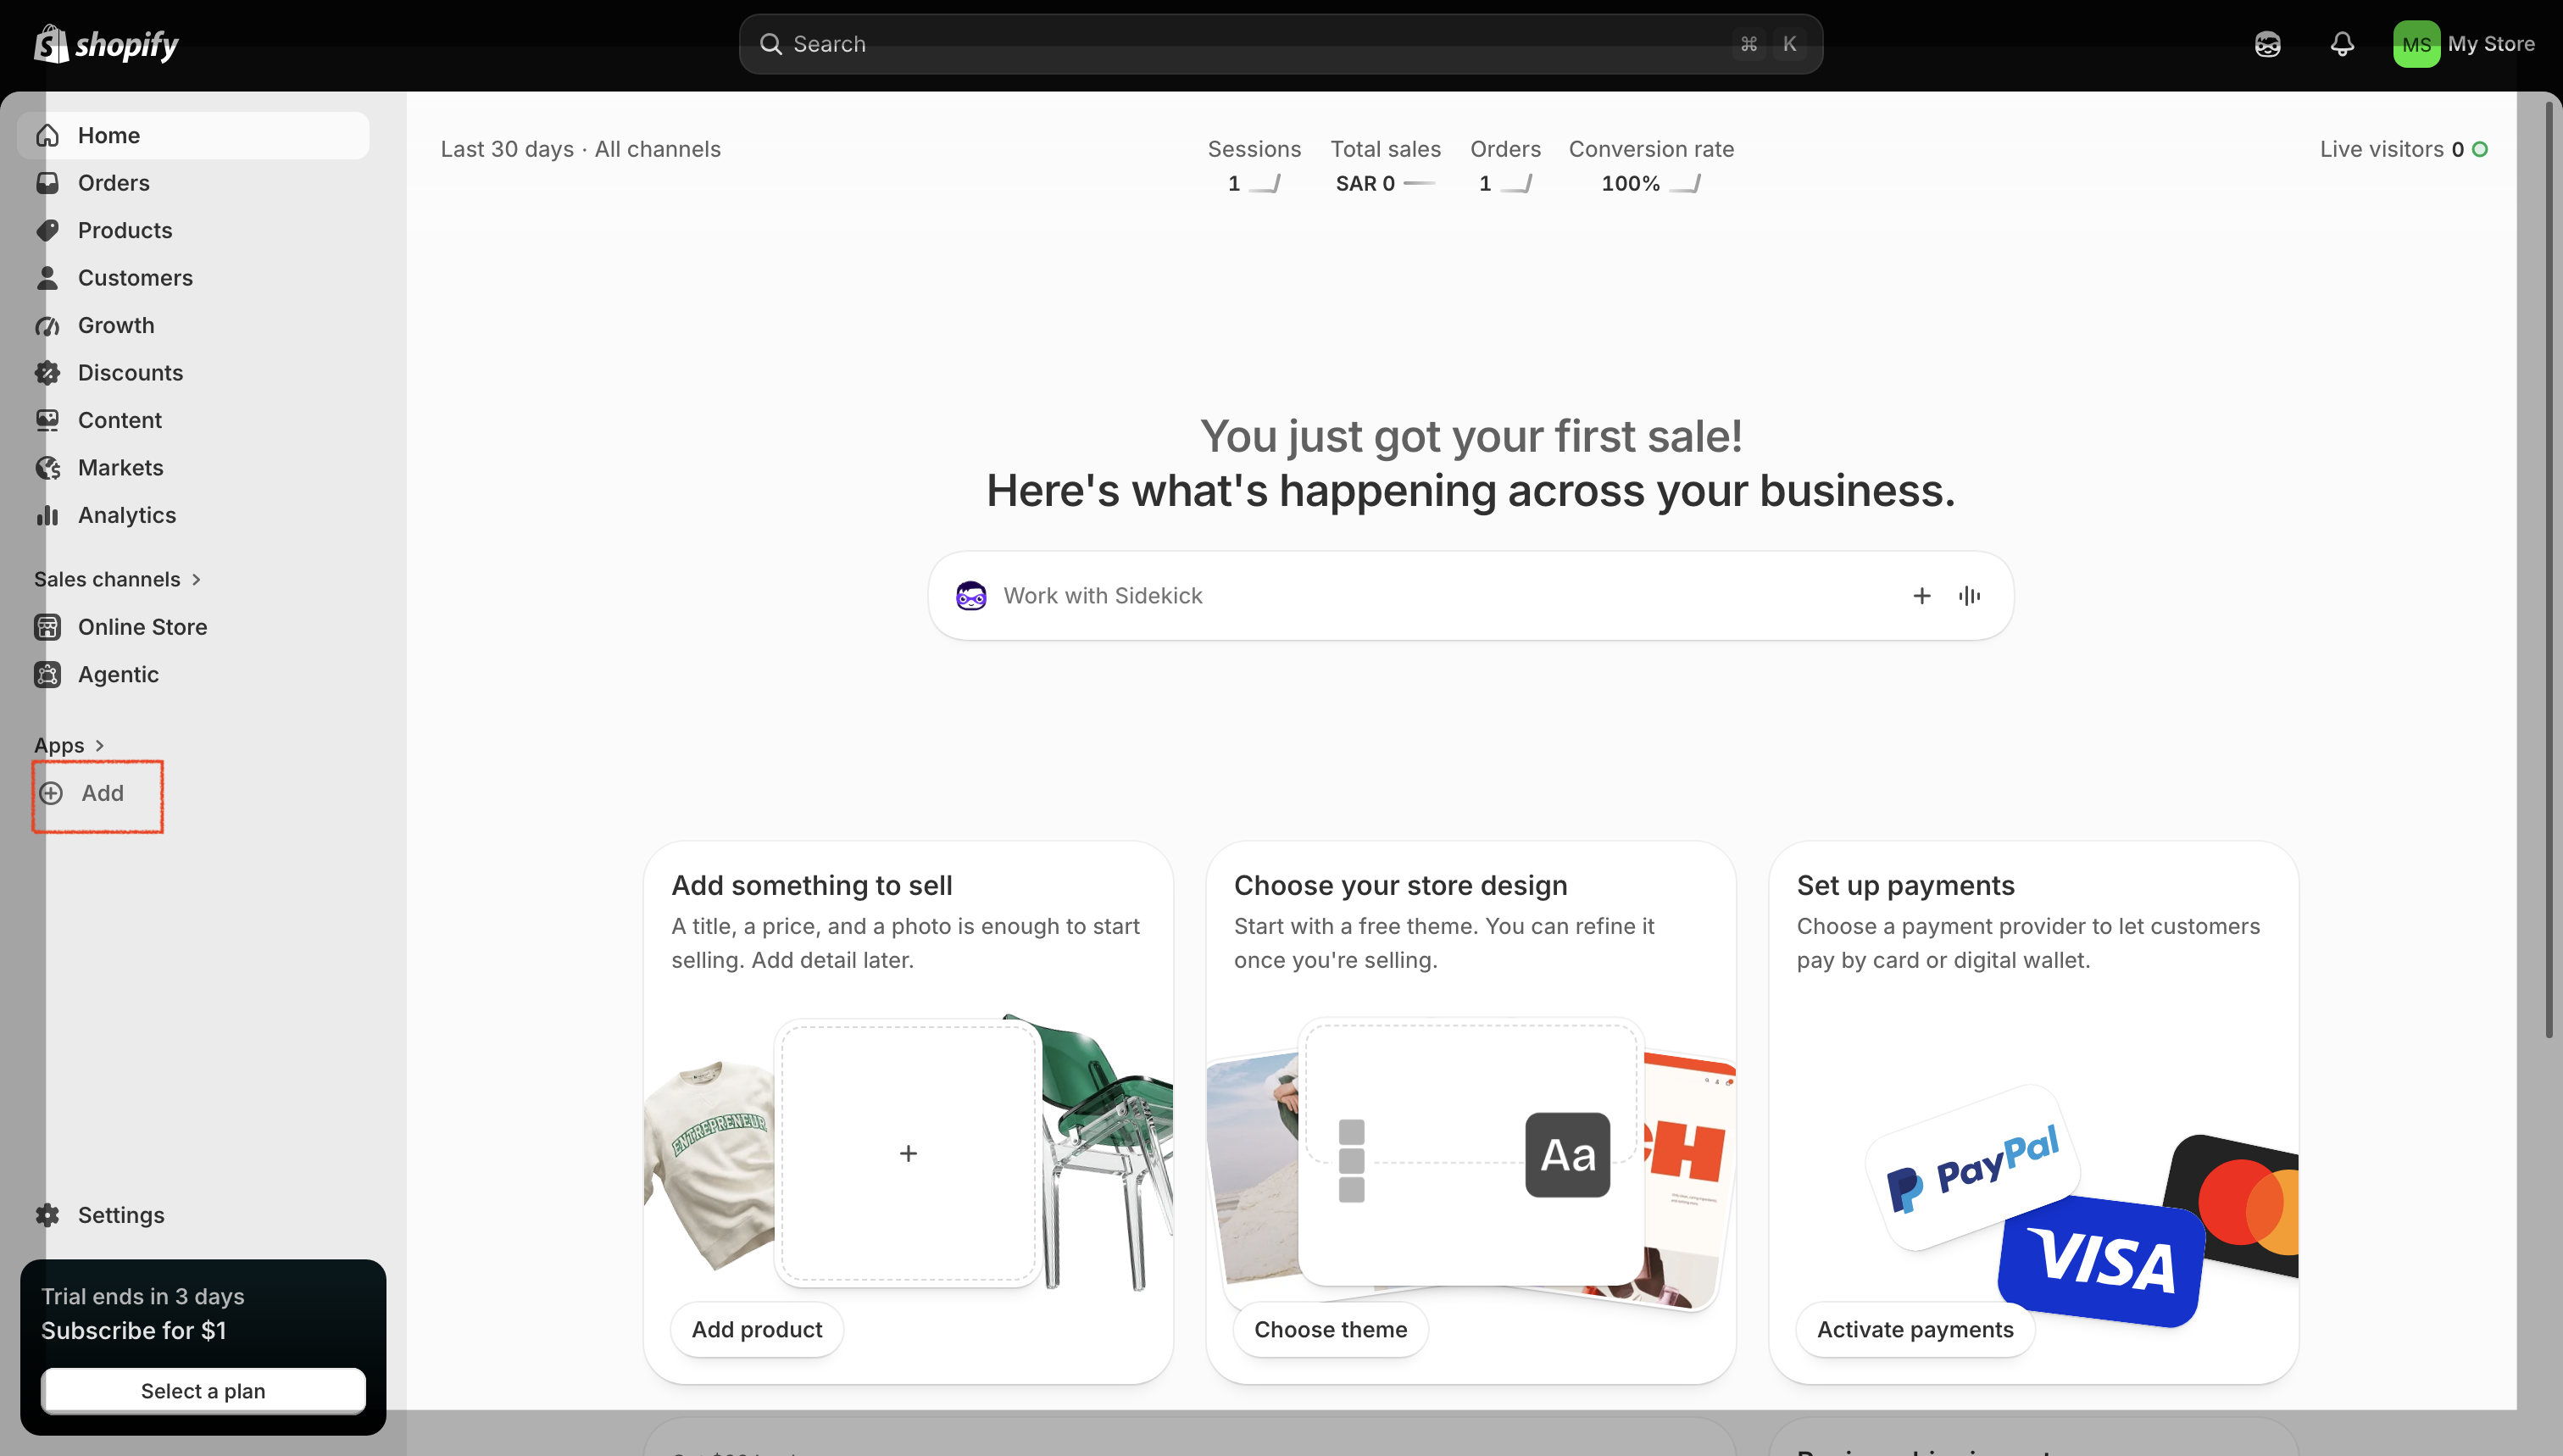The width and height of the screenshot is (2563, 1456).
Task: Click the plus attachment icon in Sidekick box
Action: (1921, 596)
